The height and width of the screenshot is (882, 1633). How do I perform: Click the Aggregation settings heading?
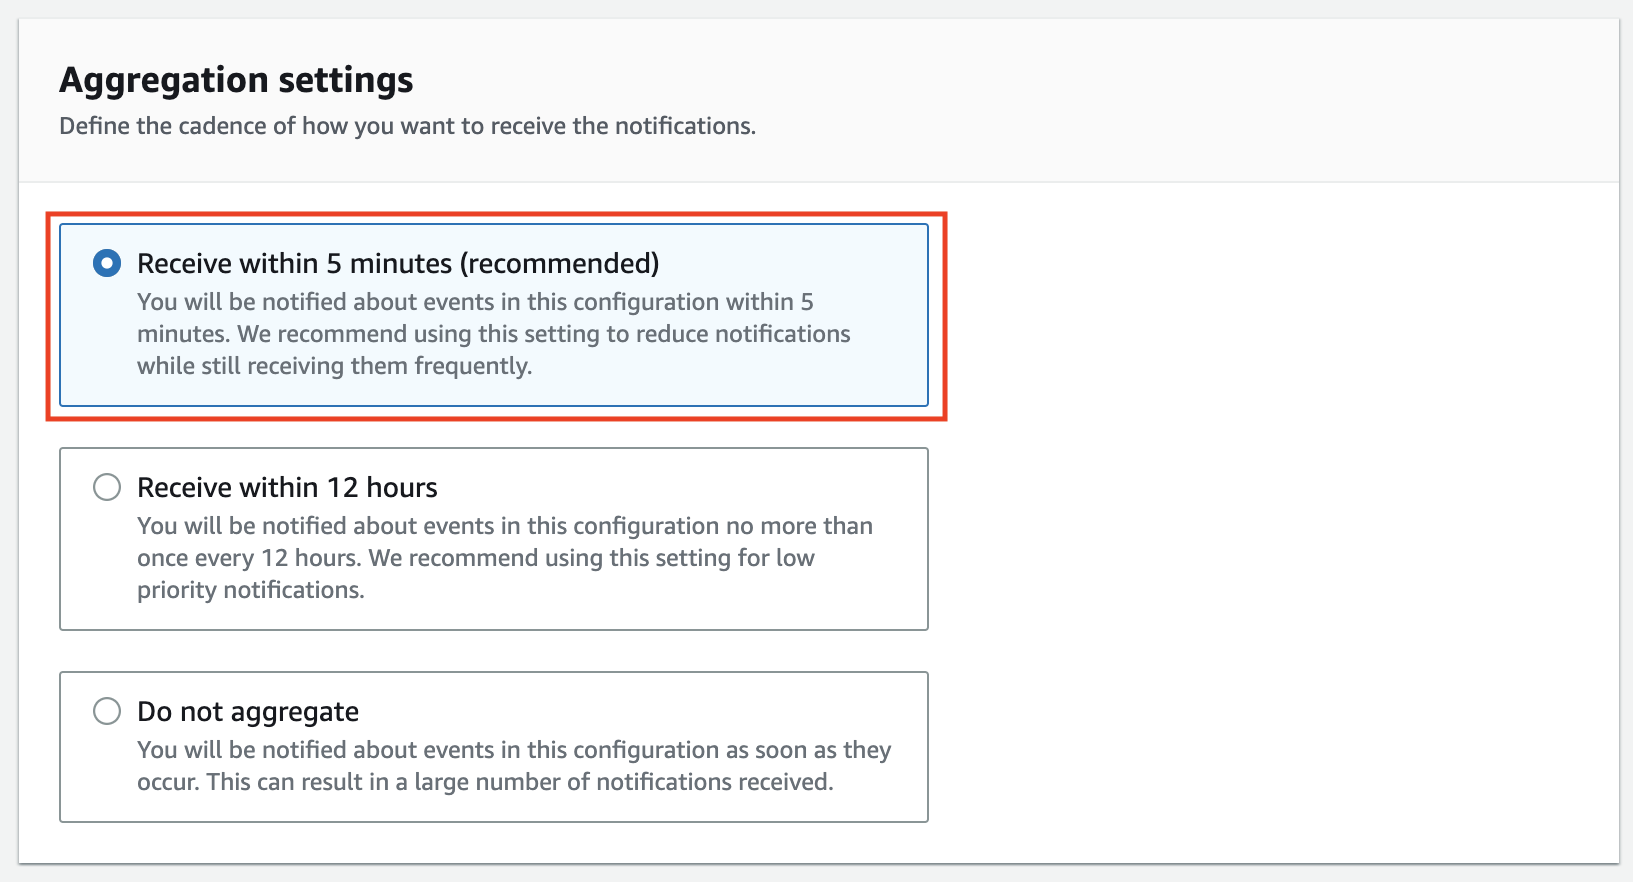click(236, 80)
